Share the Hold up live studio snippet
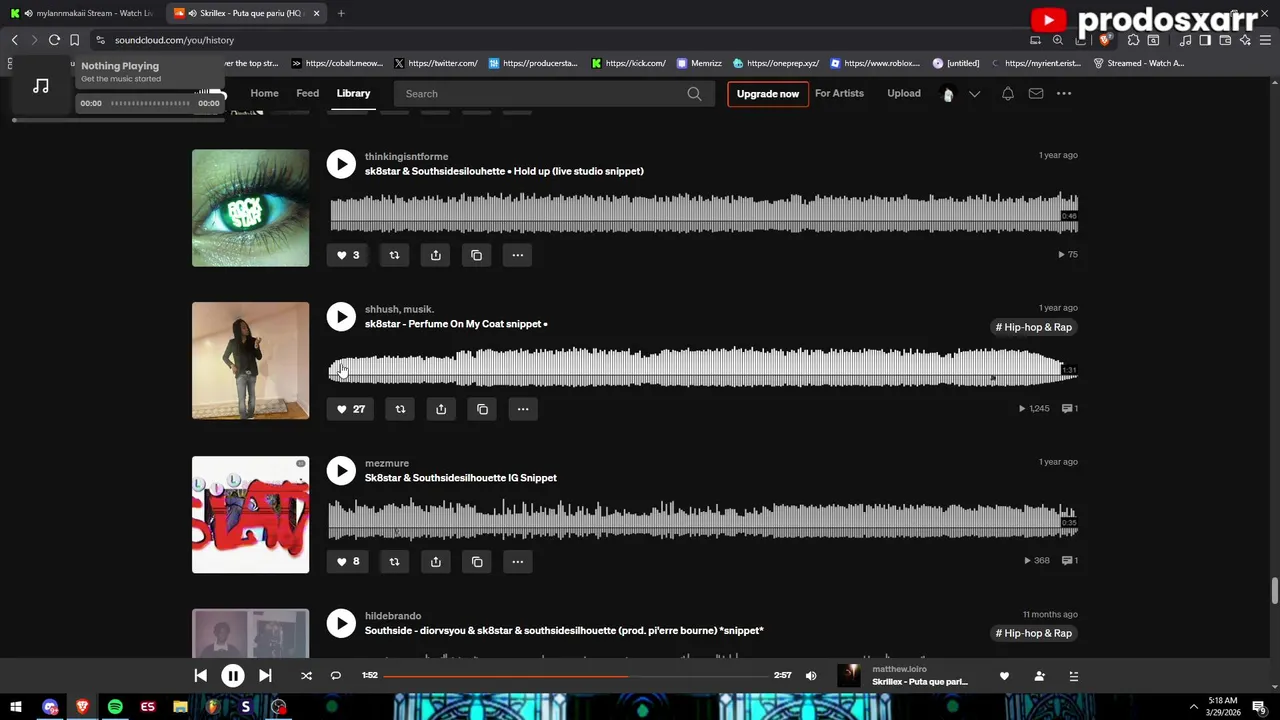This screenshot has height=720, width=1280. click(435, 255)
